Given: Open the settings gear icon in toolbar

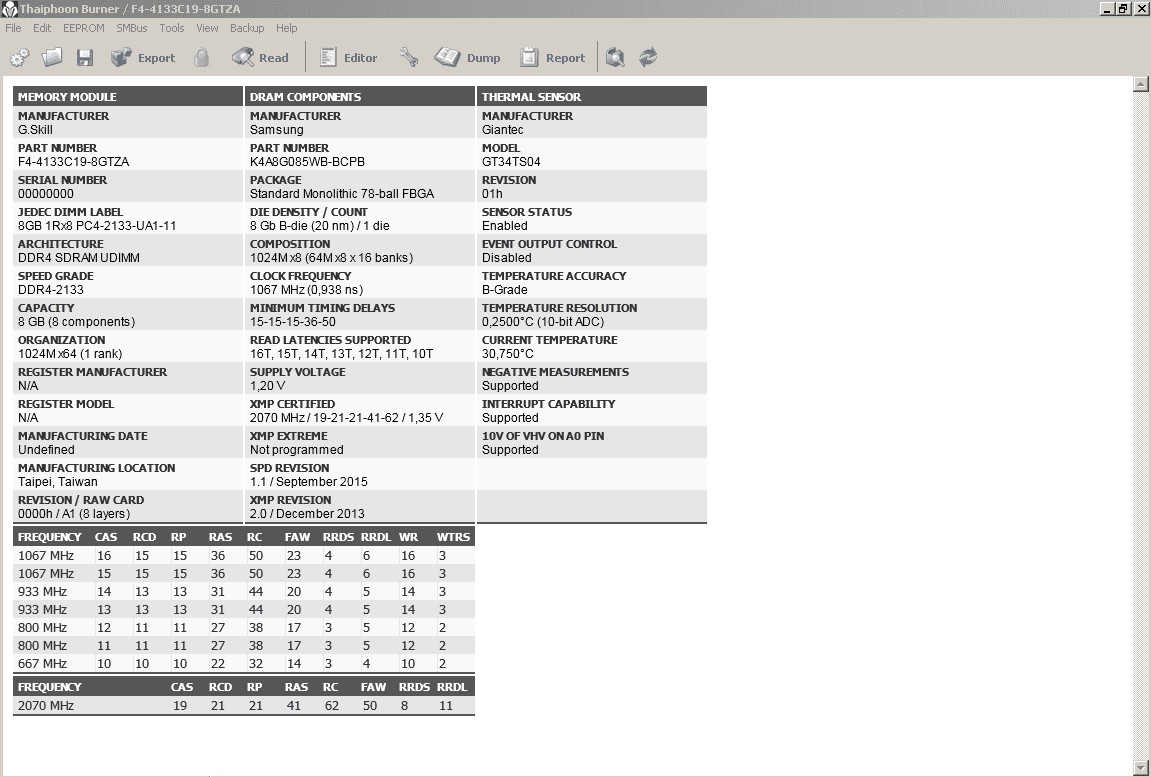Looking at the screenshot, I should click(x=20, y=57).
